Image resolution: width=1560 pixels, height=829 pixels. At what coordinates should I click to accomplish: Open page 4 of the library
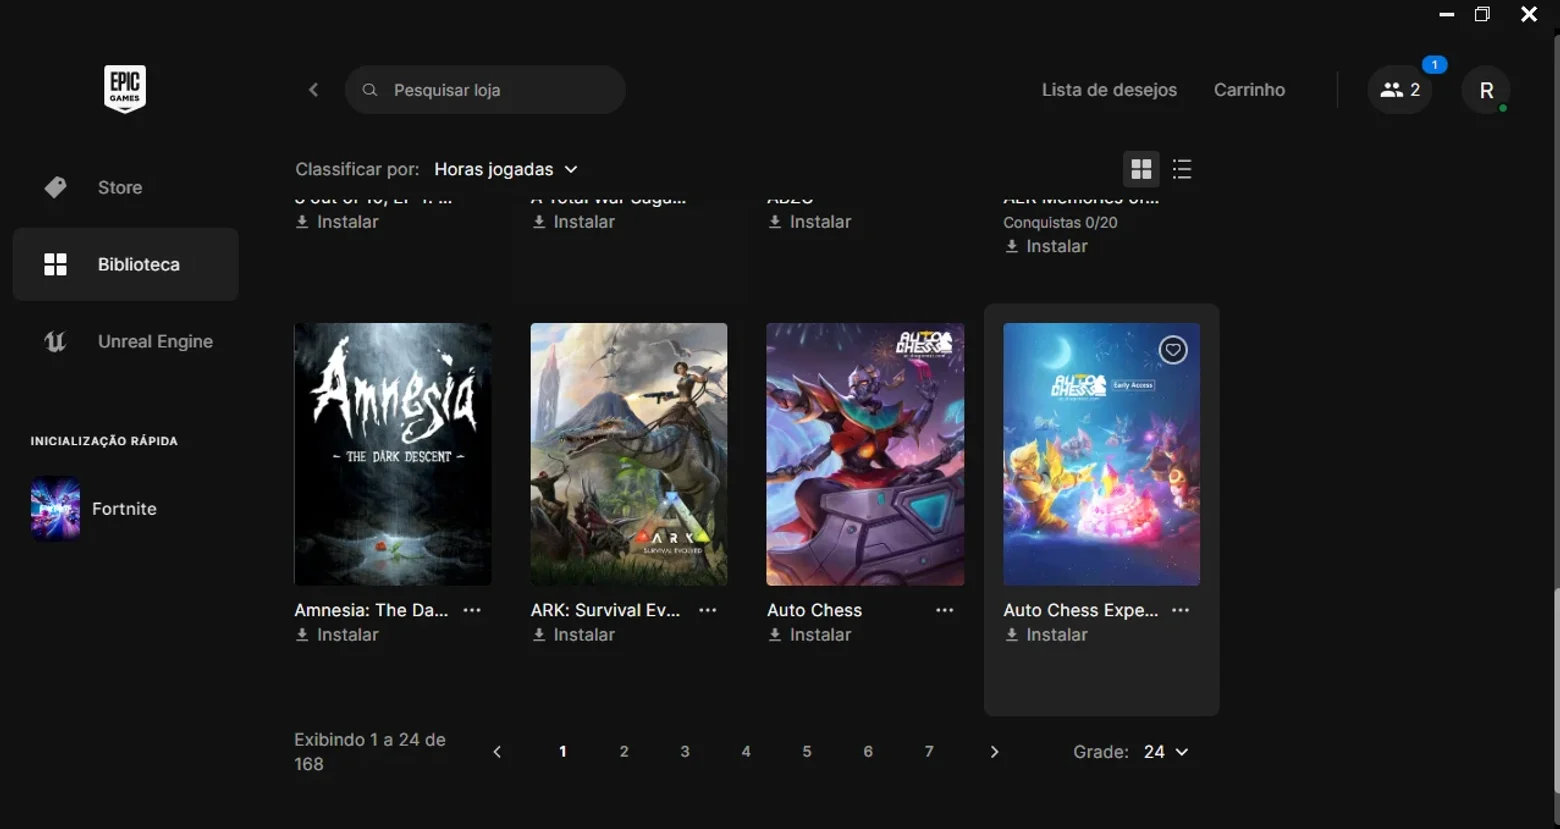746,752
